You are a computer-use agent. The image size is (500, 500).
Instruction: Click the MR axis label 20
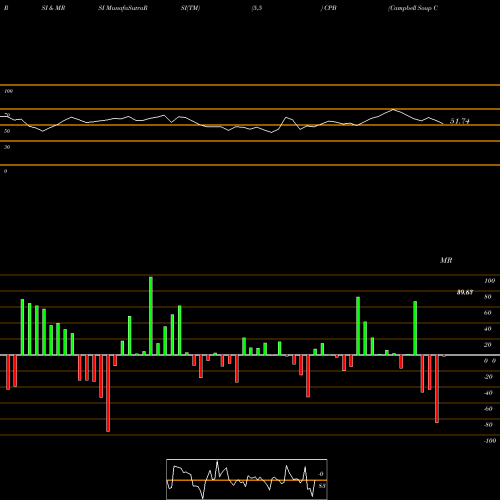[488, 345]
